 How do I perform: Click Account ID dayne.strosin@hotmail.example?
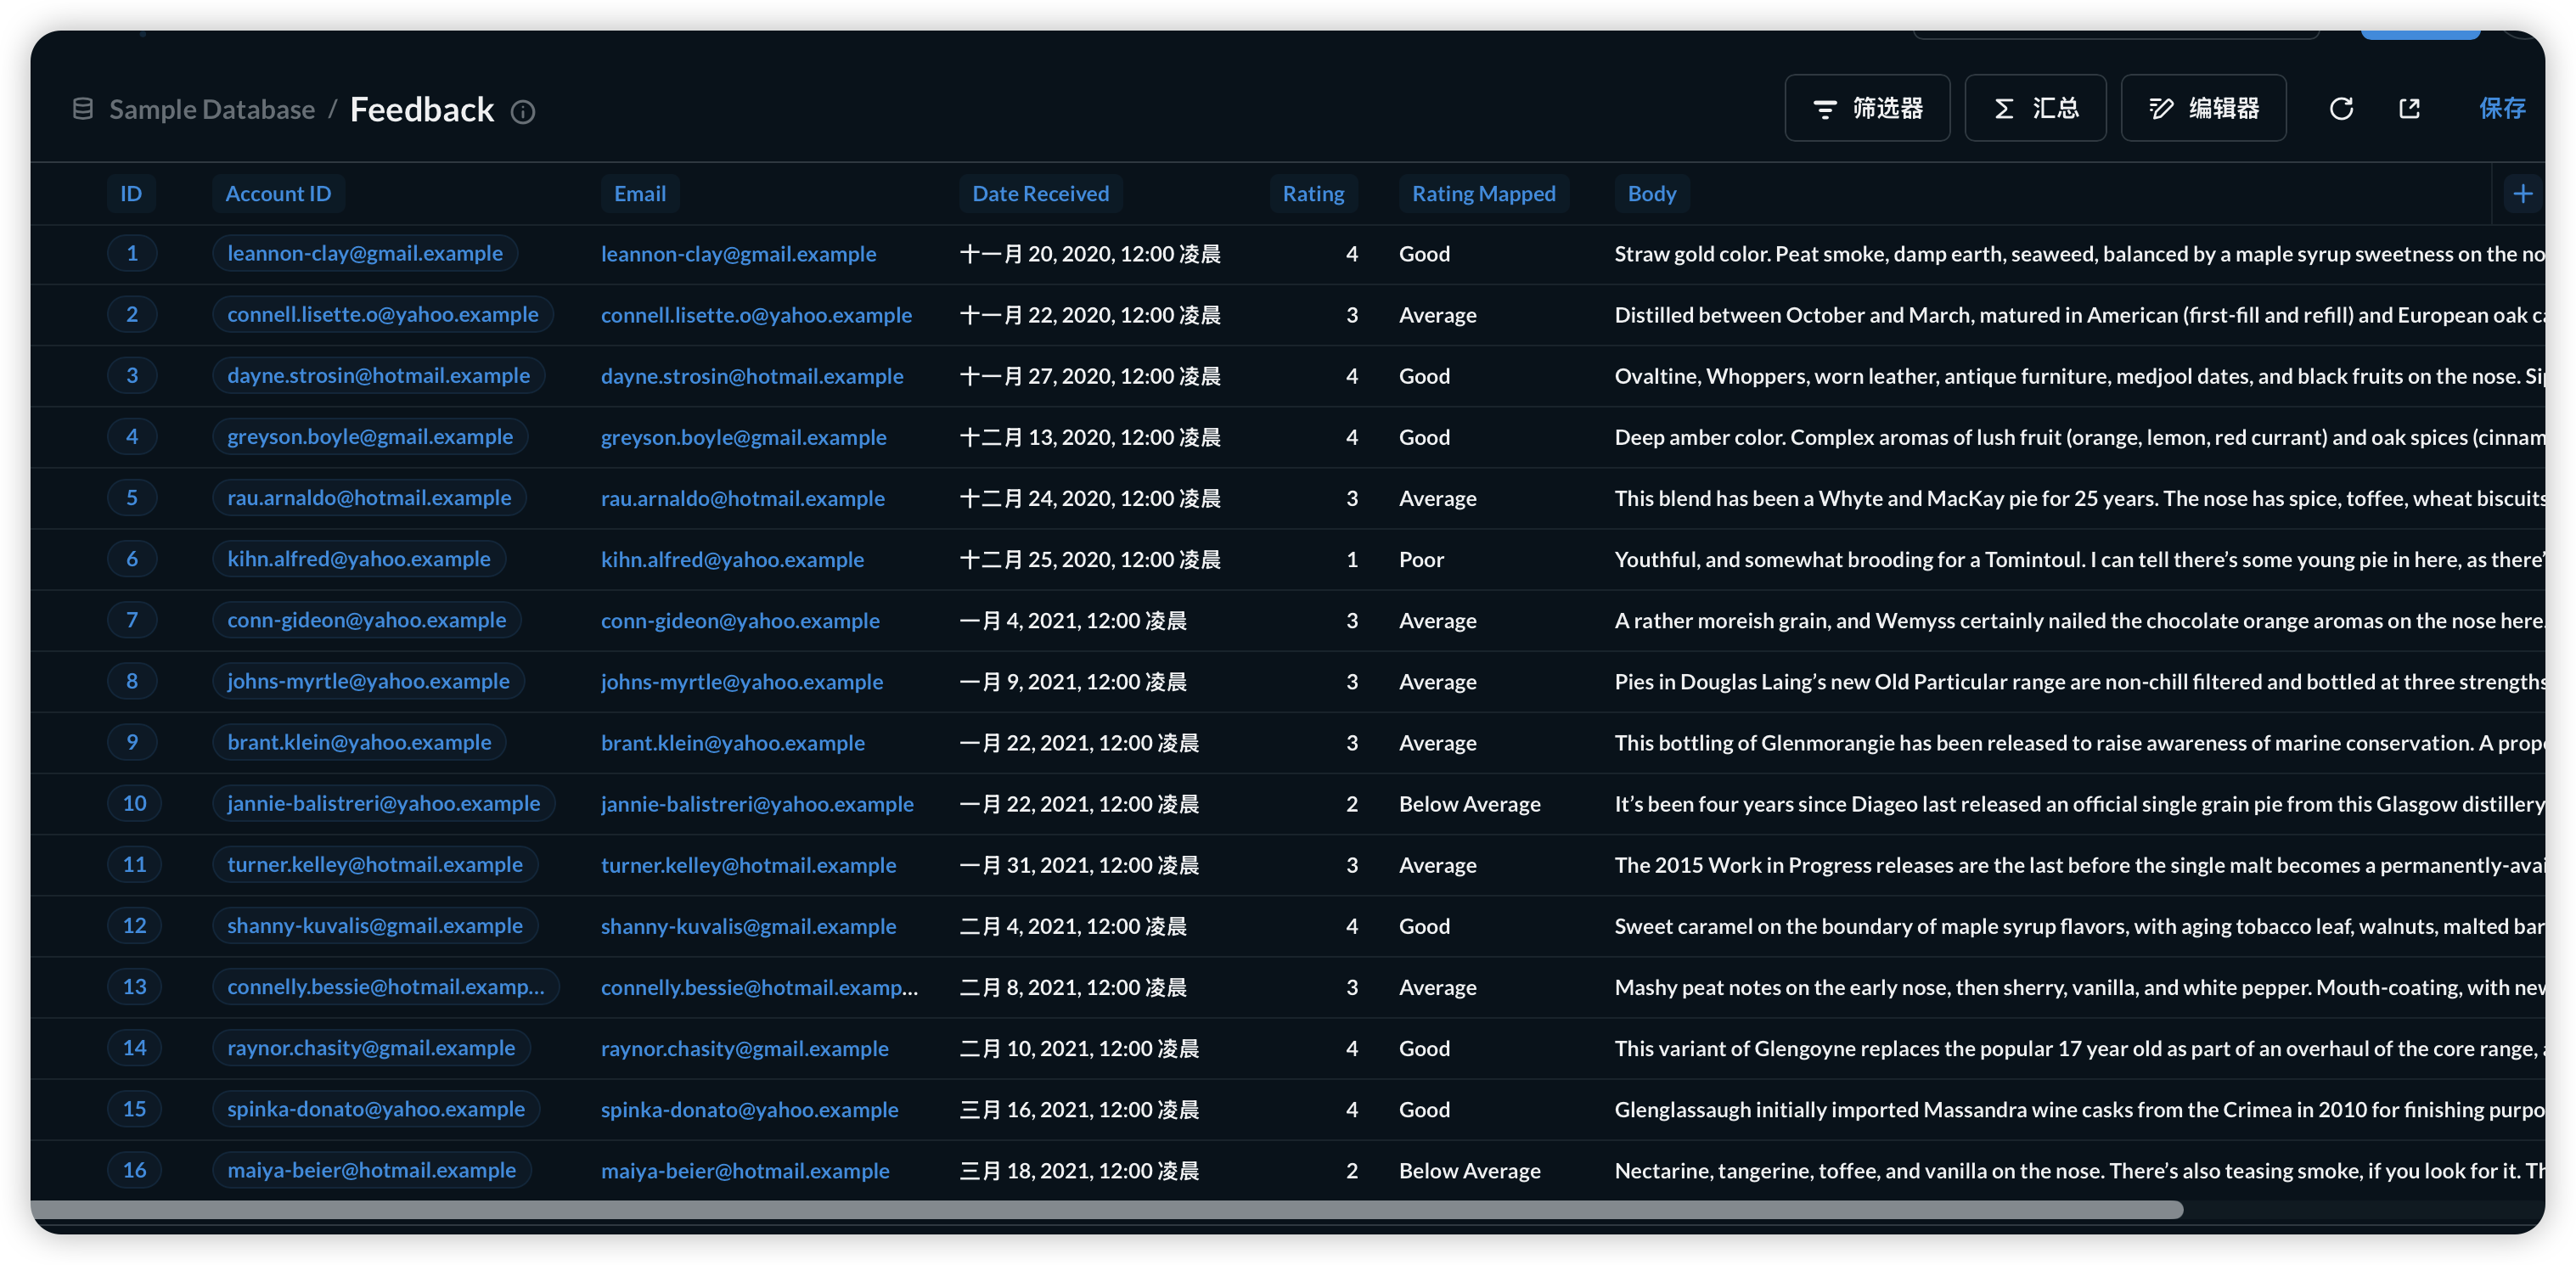coord(379,376)
